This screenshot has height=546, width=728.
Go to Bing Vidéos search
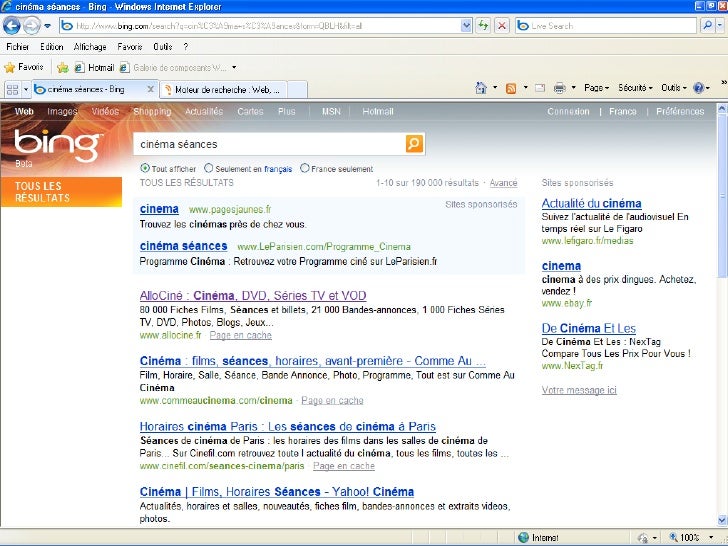click(x=105, y=111)
